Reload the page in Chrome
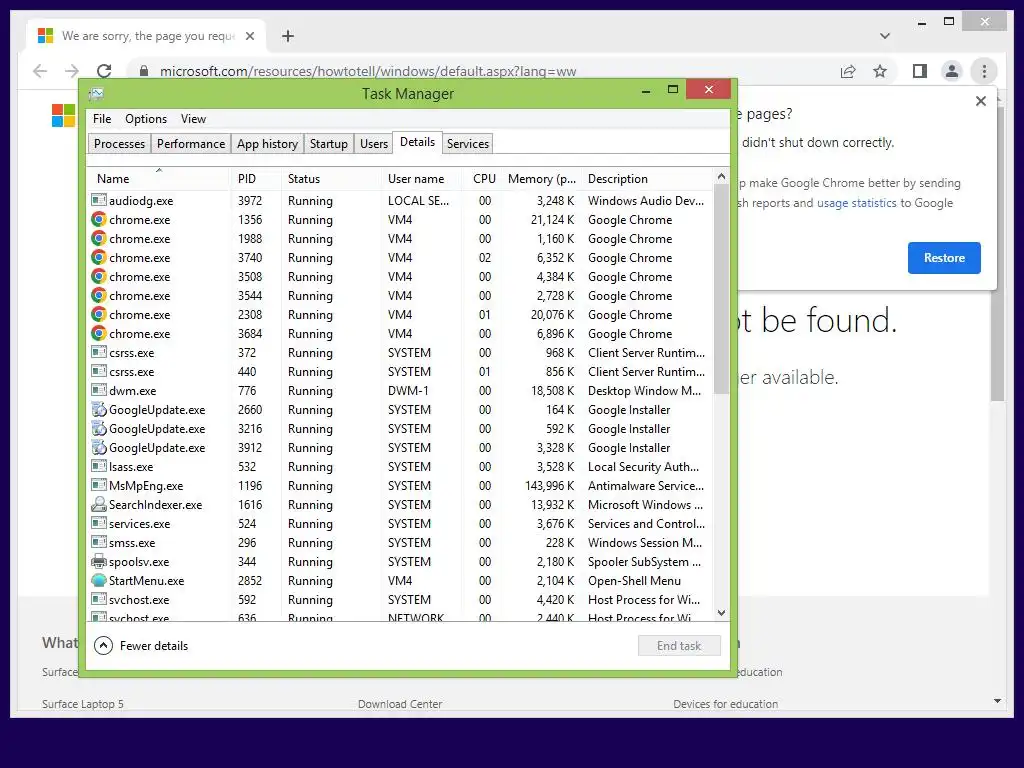 click(x=104, y=71)
